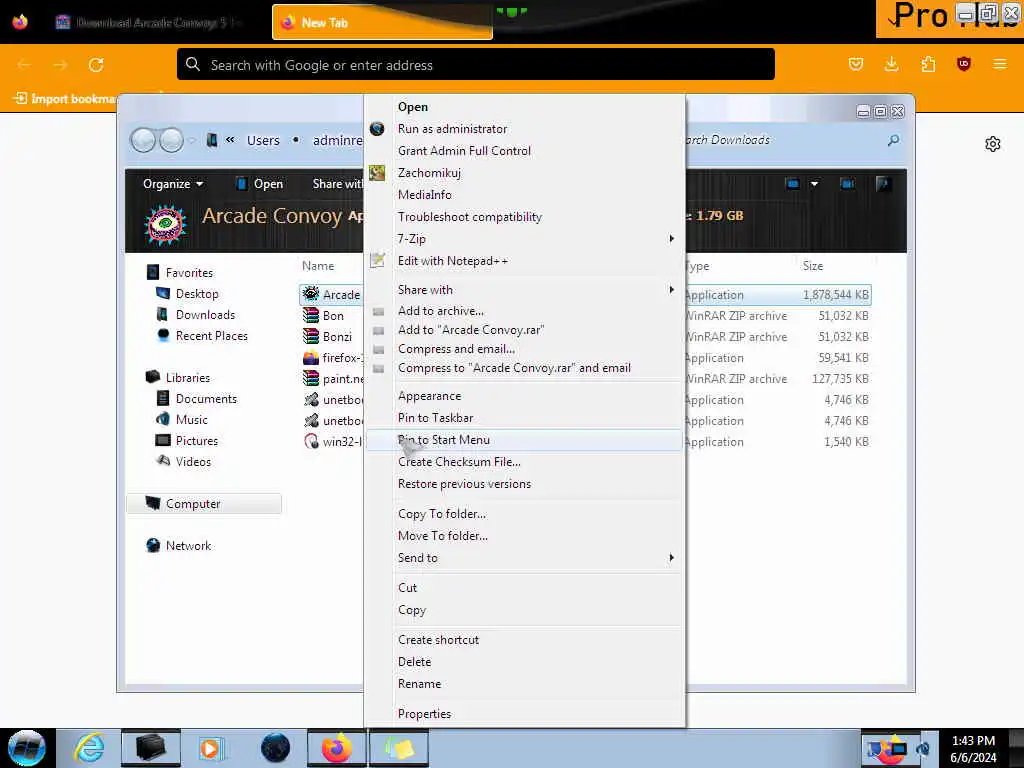This screenshot has height=768, width=1024.
Task: Click Rename in context menu
Action: (419, 684)
